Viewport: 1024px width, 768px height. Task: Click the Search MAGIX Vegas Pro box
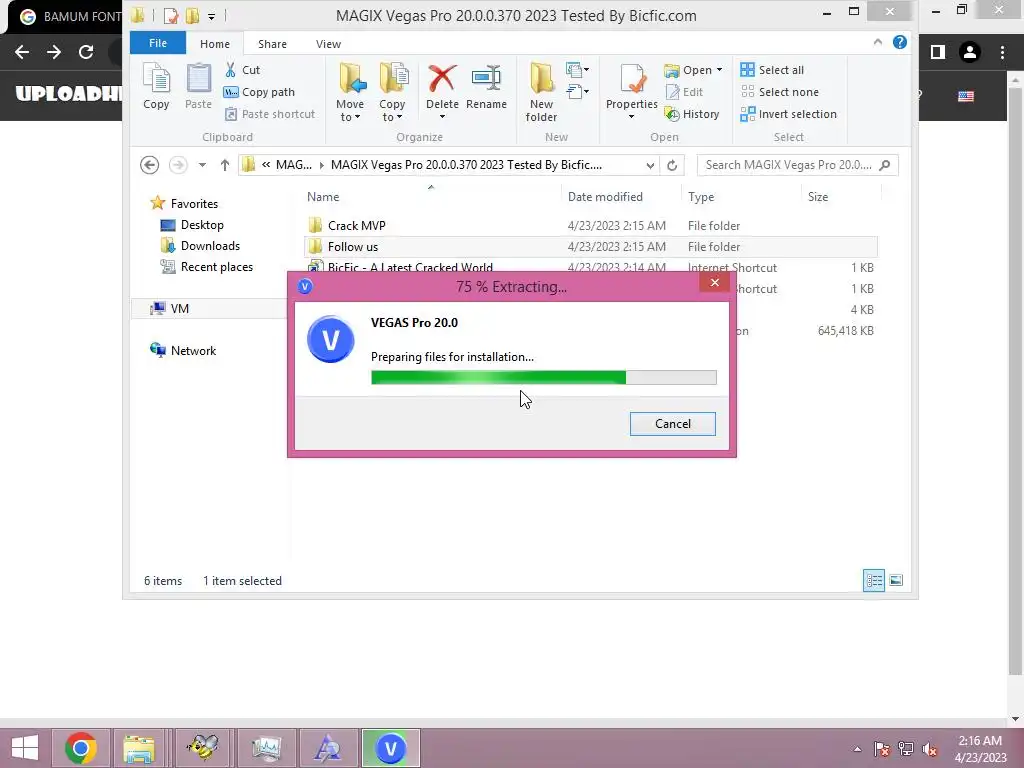click(797, 165)
